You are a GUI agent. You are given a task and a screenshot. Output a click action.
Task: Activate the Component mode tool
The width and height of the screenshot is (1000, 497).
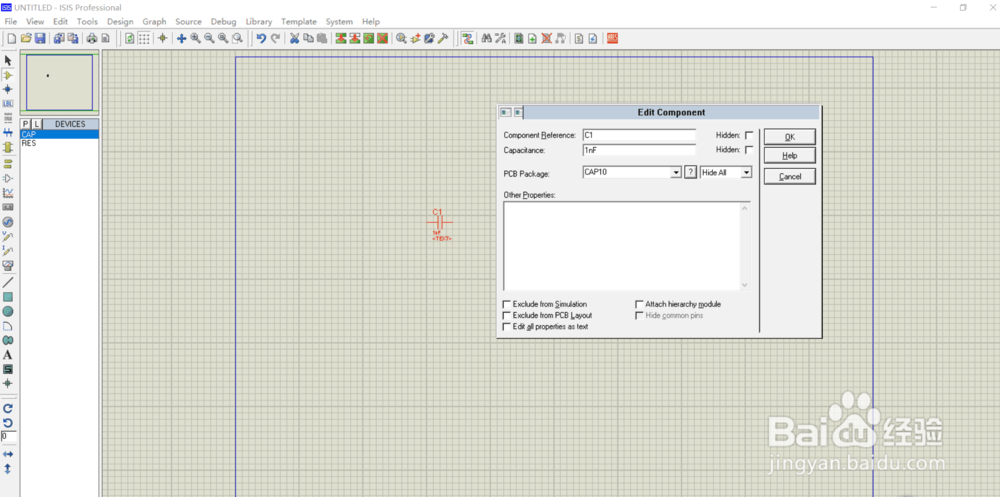[8, 75]
